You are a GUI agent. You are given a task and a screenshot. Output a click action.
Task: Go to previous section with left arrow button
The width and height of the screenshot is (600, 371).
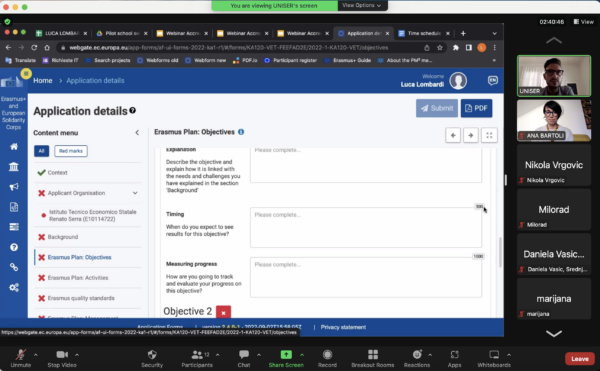tap(453, 135)
